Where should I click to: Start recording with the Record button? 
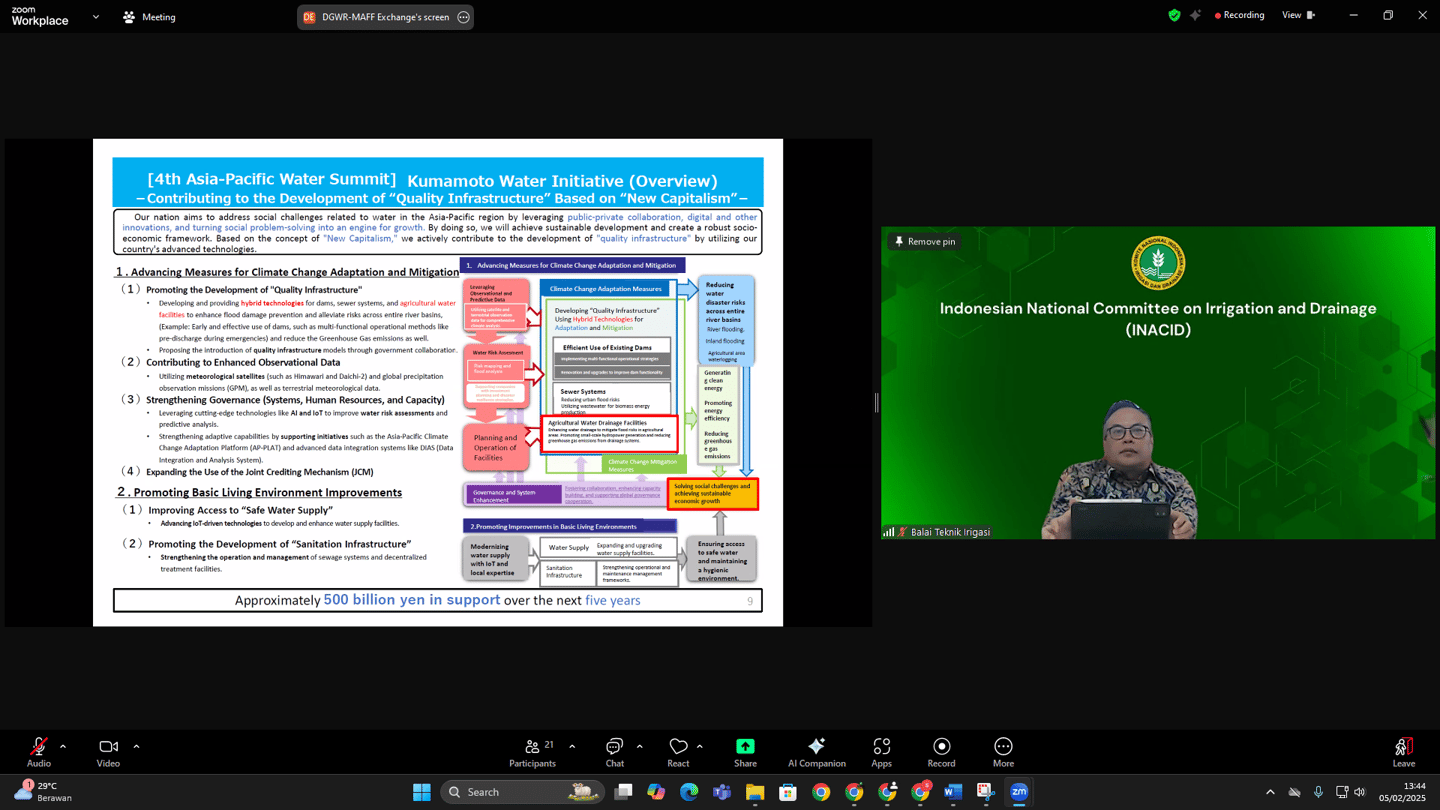pos(941,752)
